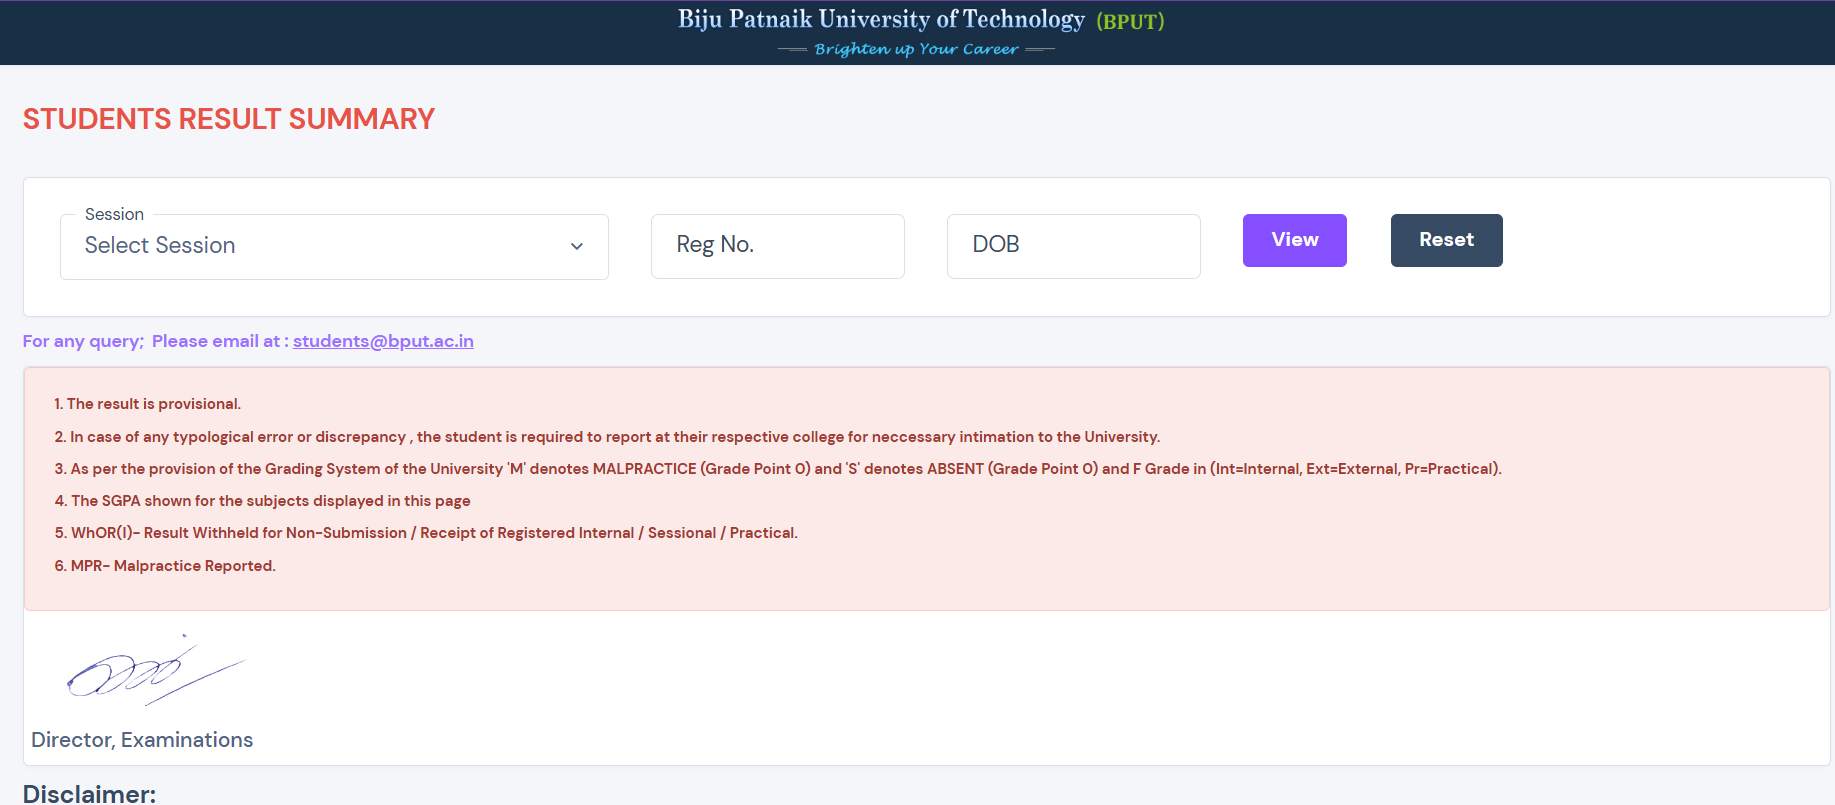Click the Reset button

(x=1446, y=240)
